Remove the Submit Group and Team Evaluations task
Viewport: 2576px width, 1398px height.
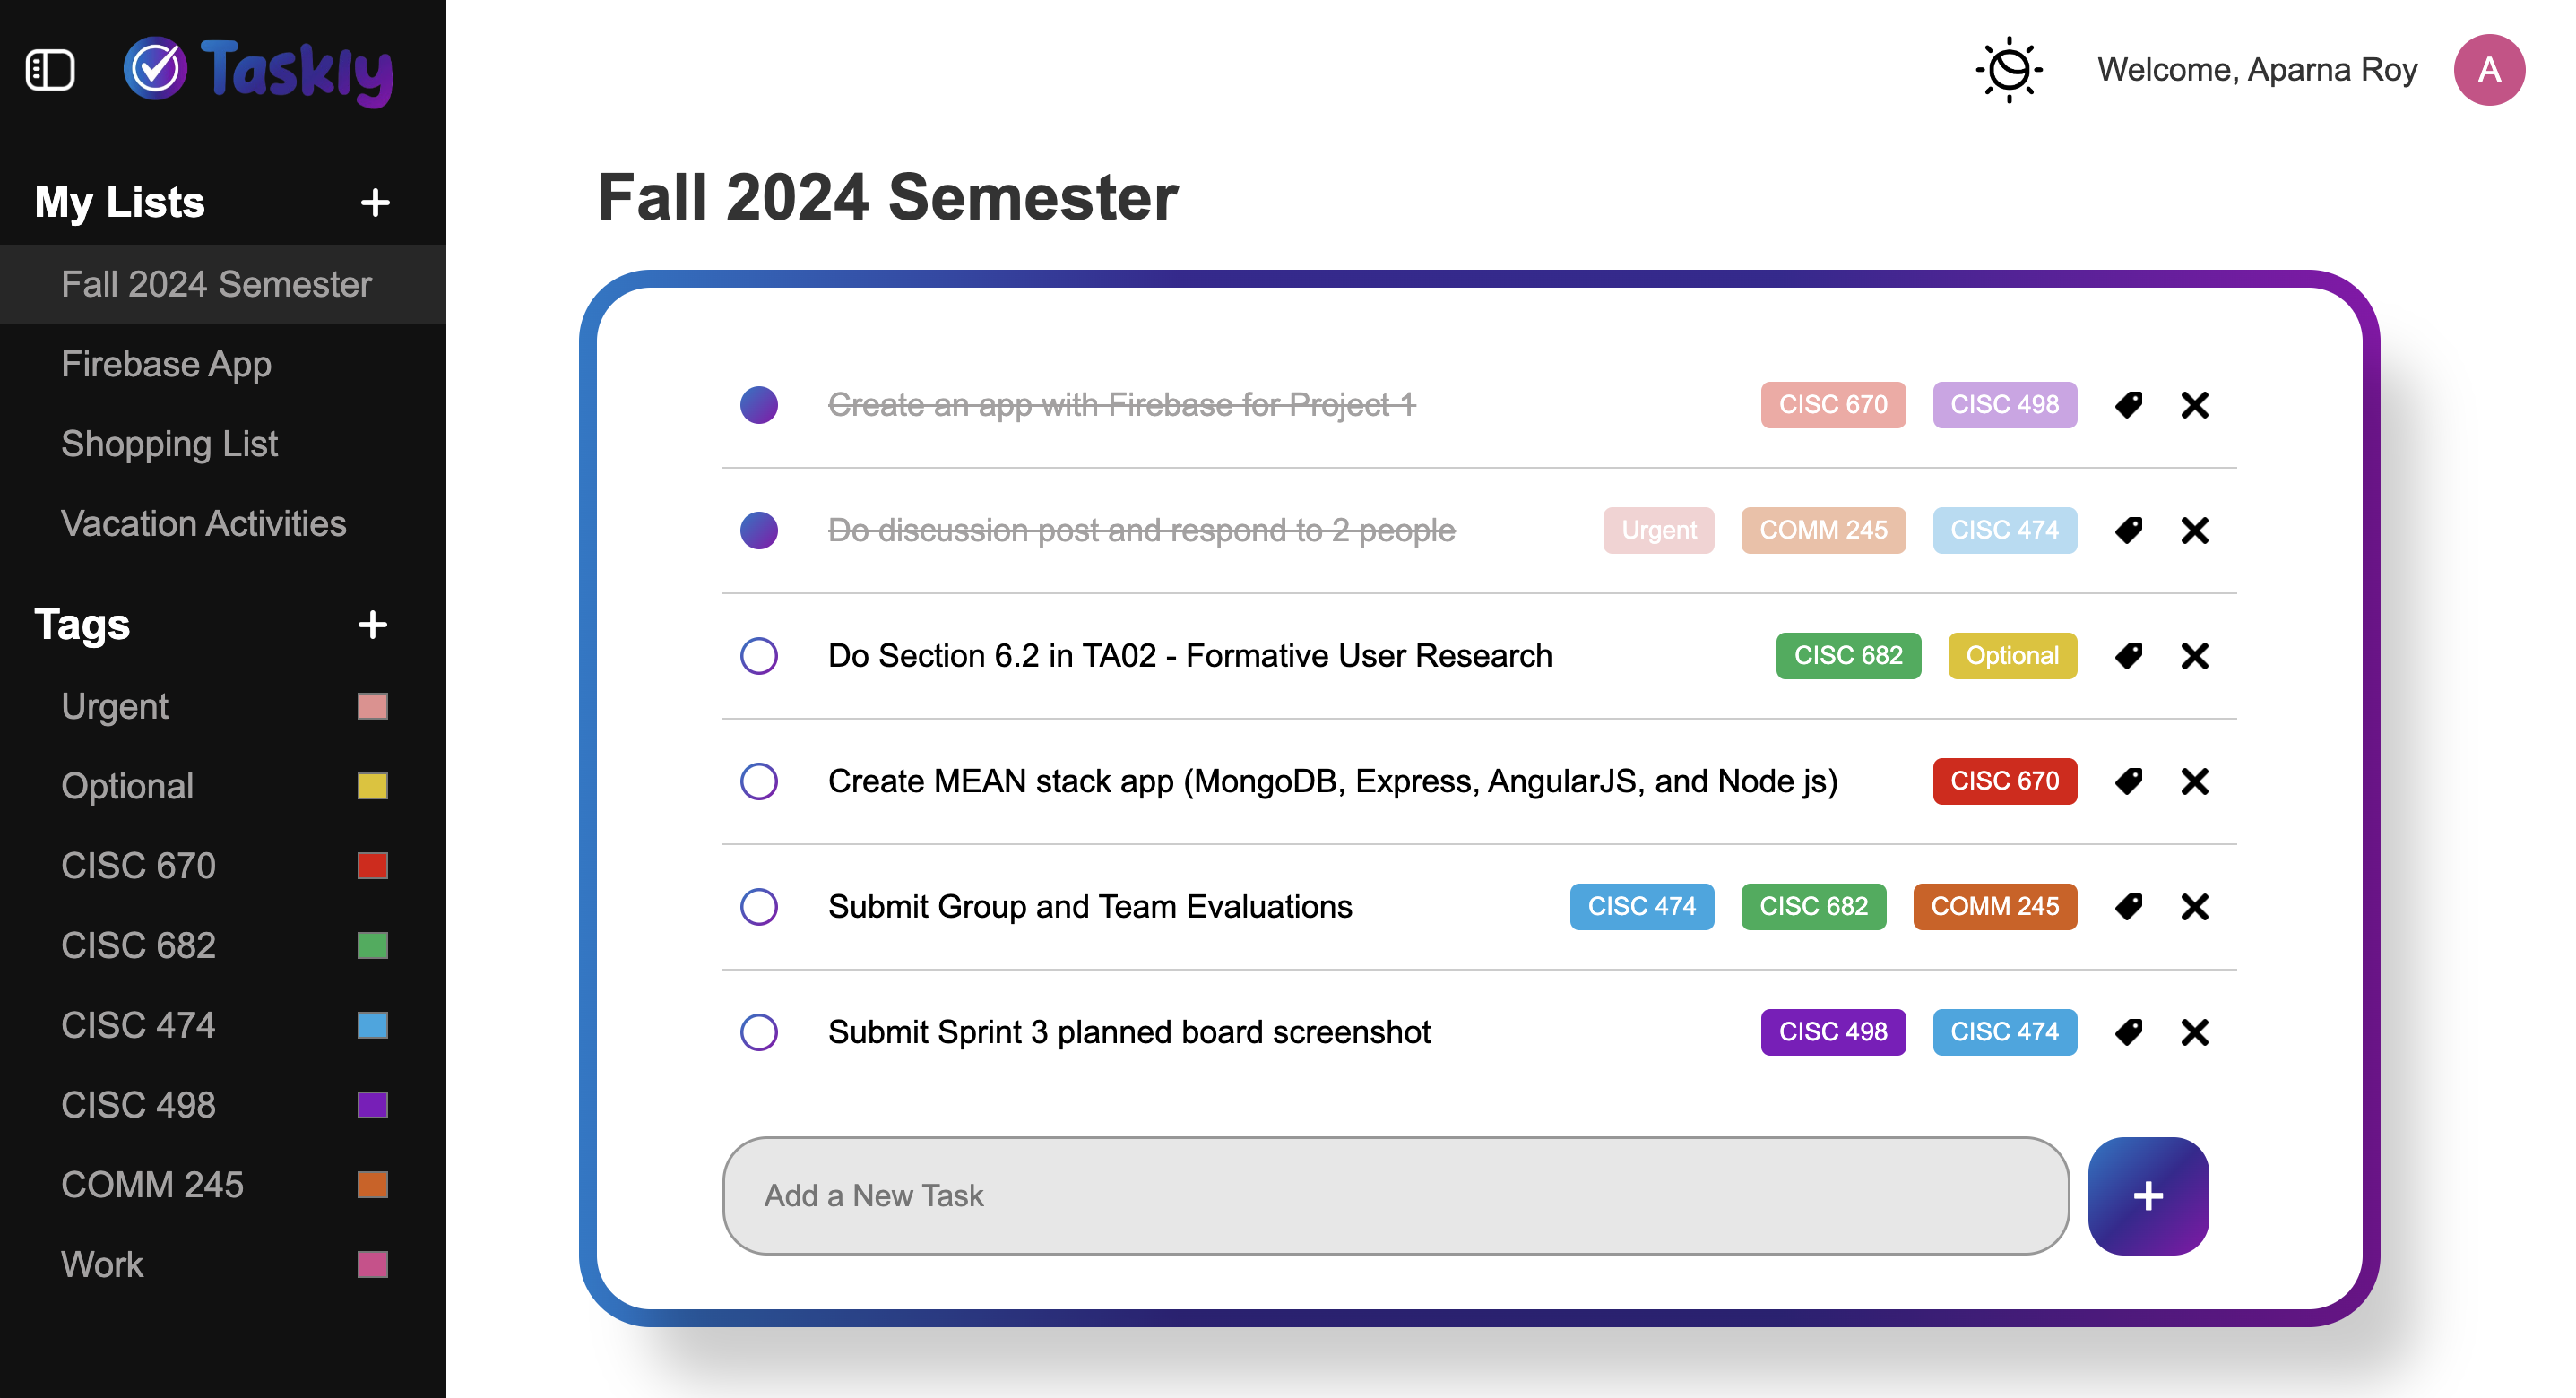click(x=2195, y=906)
